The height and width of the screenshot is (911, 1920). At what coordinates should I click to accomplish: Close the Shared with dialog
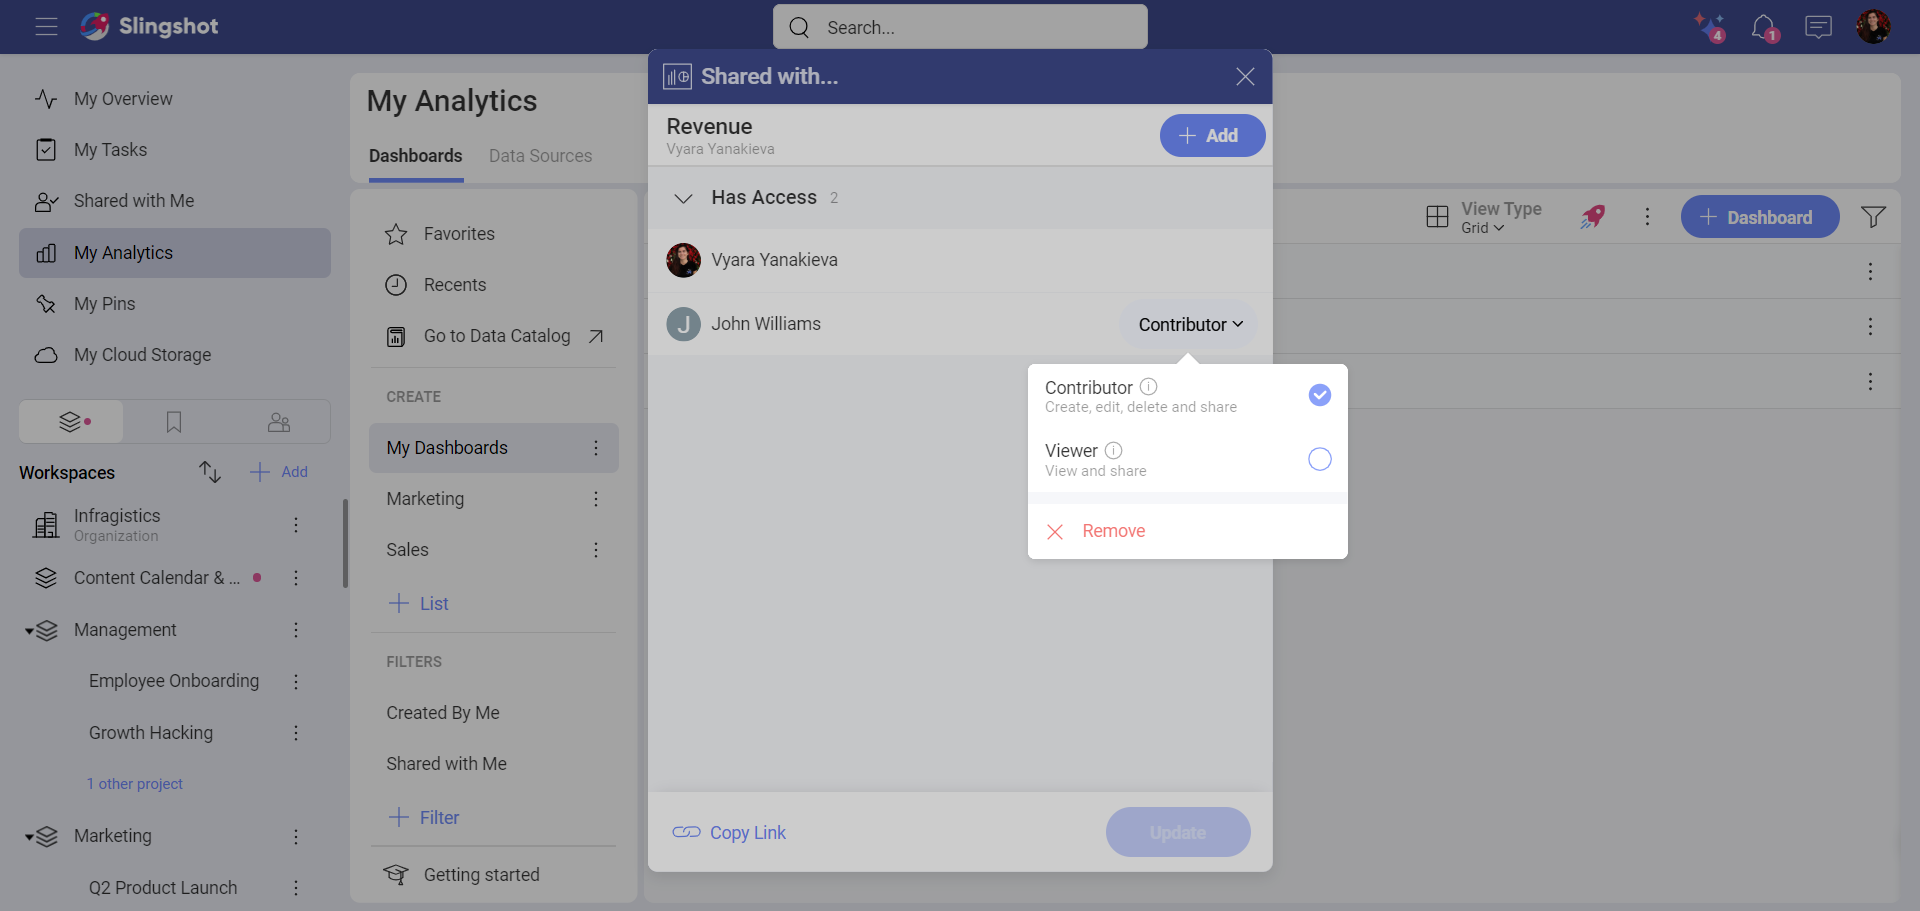pyautogui.click(x=1245, y=77)
